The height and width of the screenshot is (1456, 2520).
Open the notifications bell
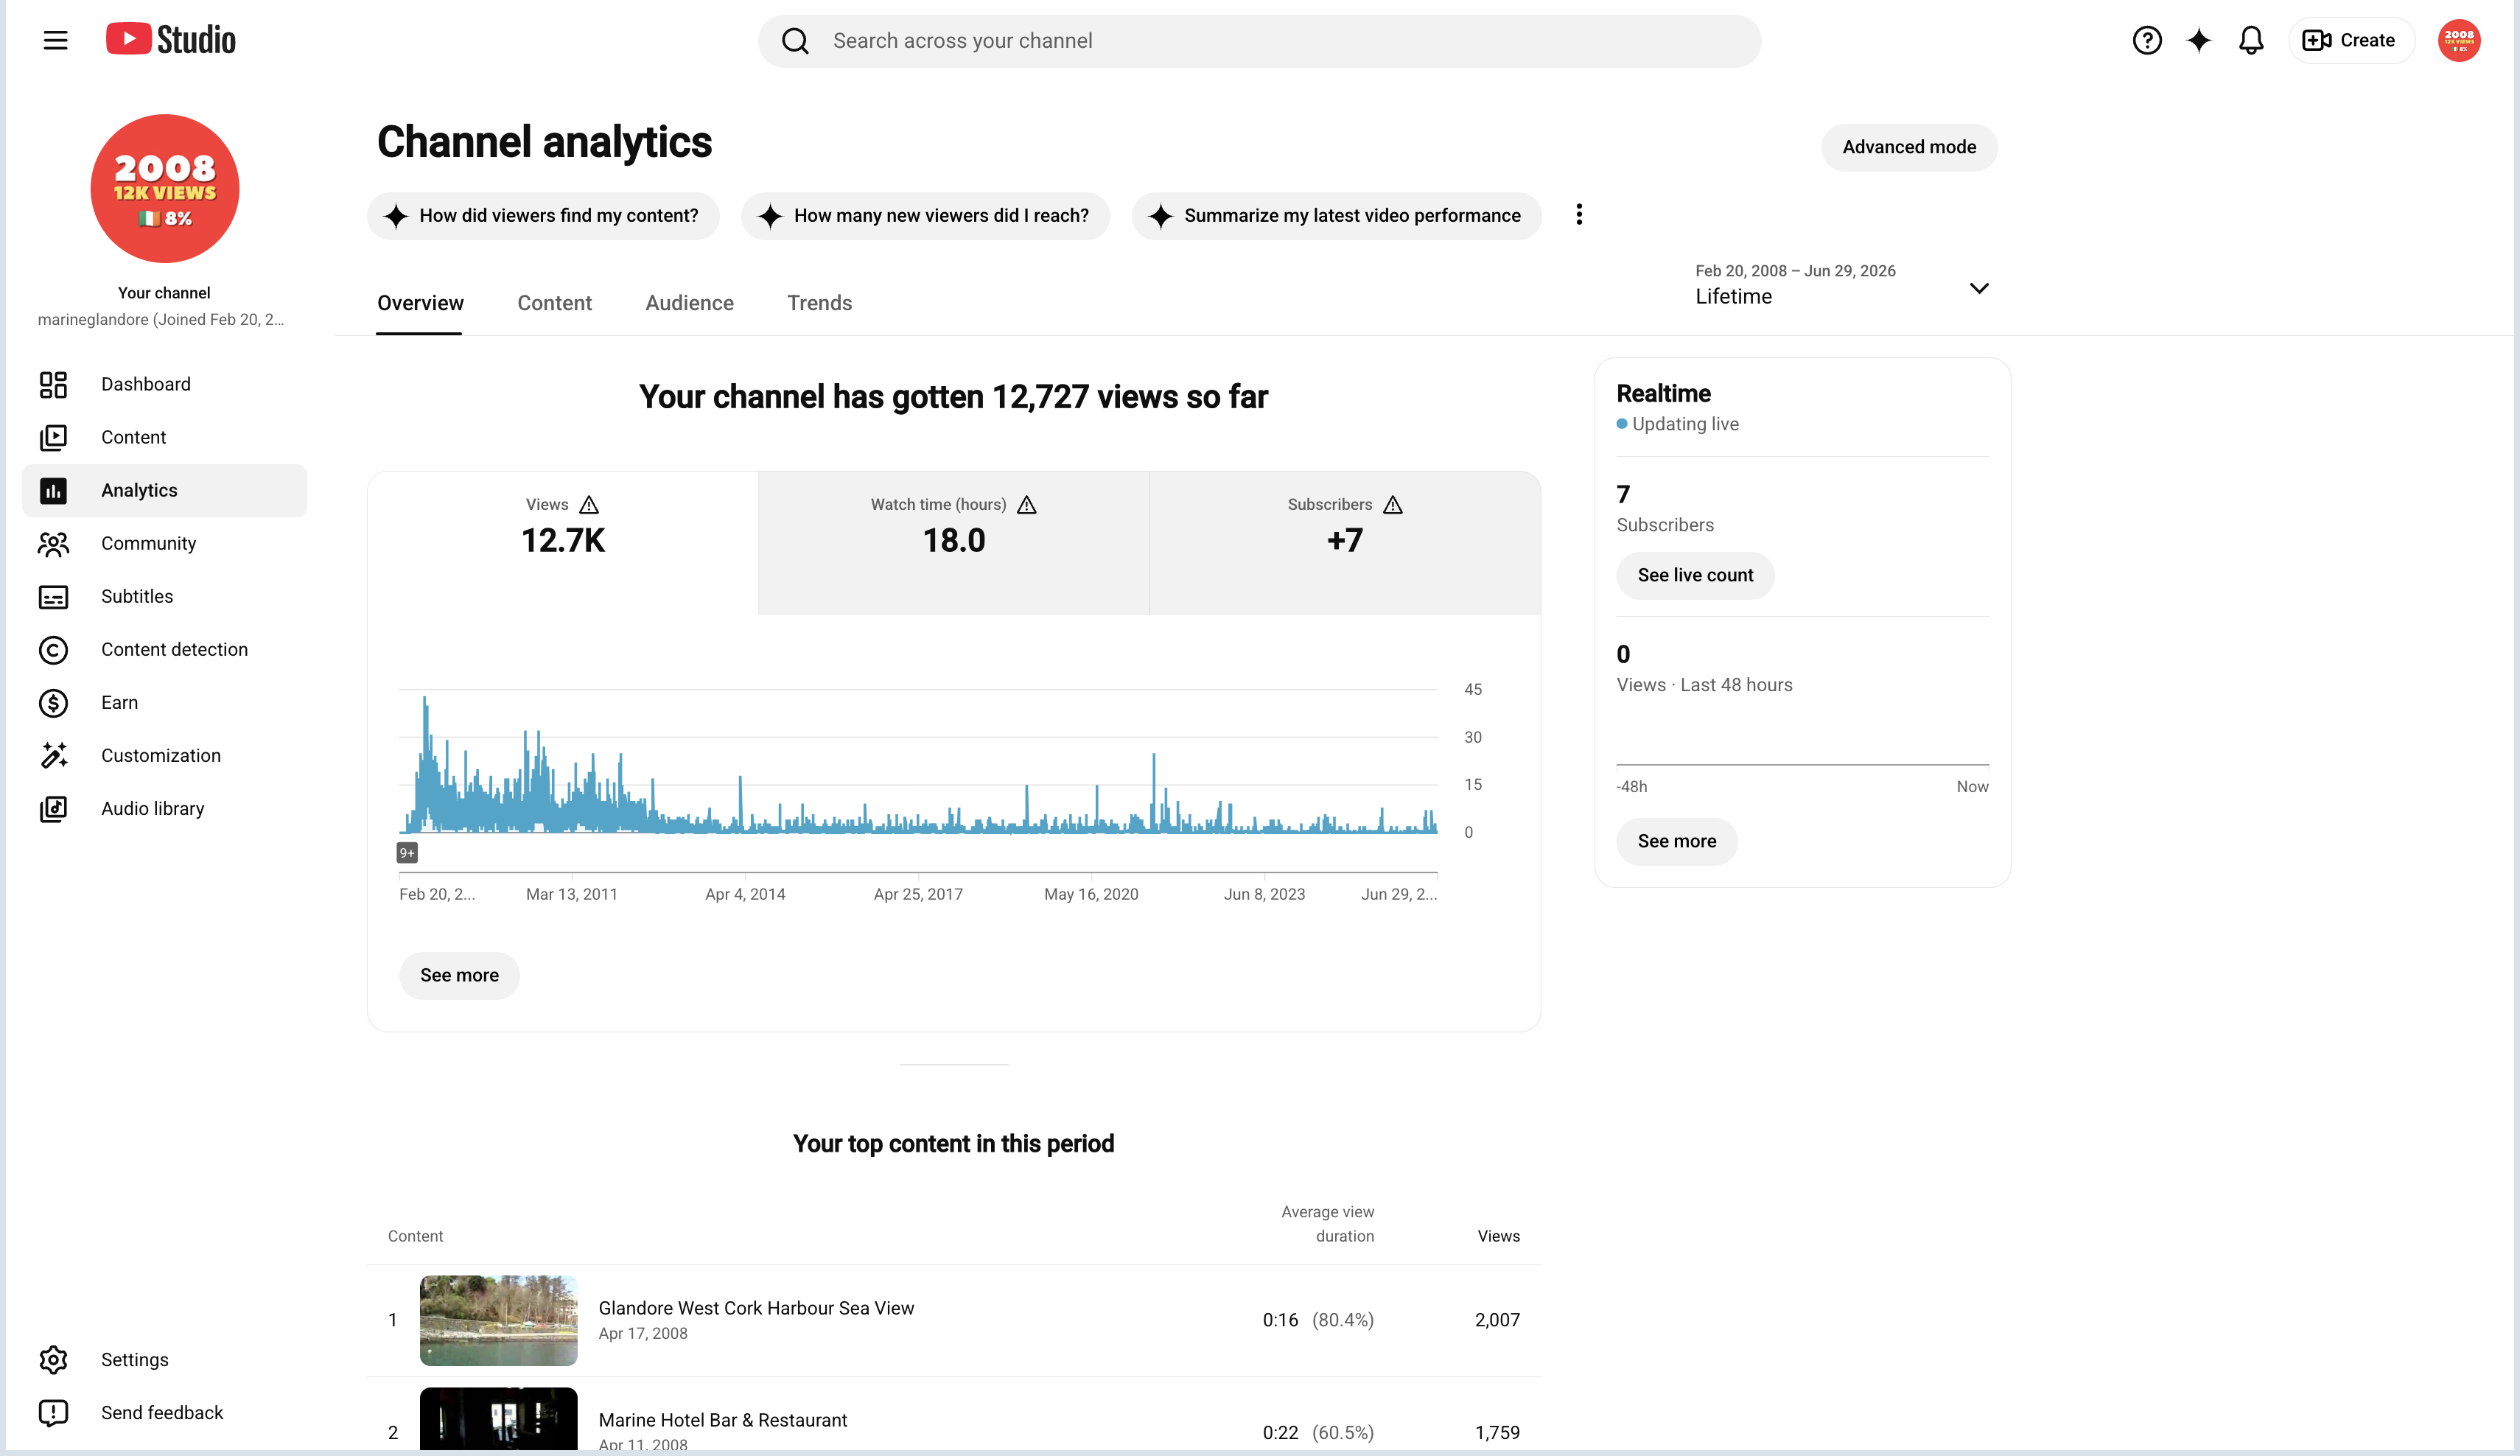[x=2251, y=40]
